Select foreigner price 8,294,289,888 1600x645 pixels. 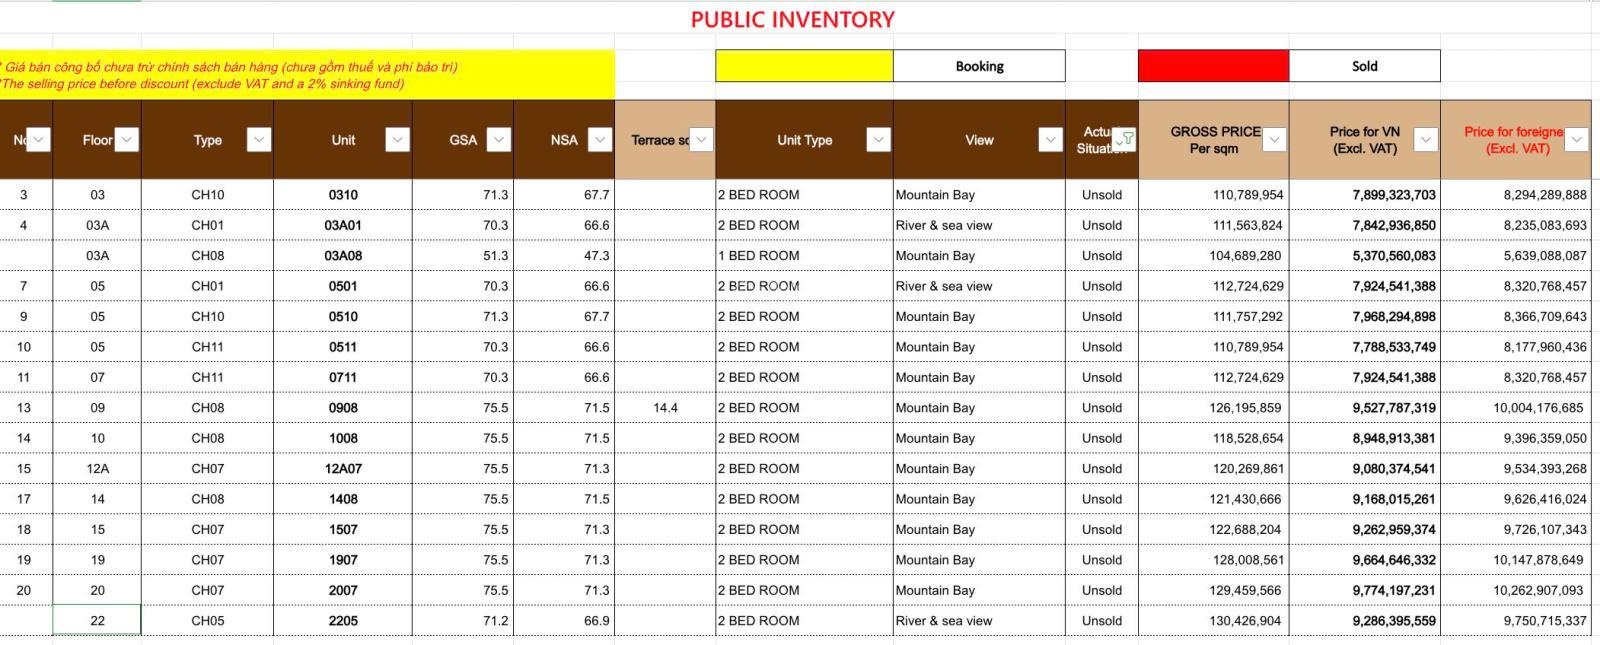pyautogui.click(x=1516, y=195)
